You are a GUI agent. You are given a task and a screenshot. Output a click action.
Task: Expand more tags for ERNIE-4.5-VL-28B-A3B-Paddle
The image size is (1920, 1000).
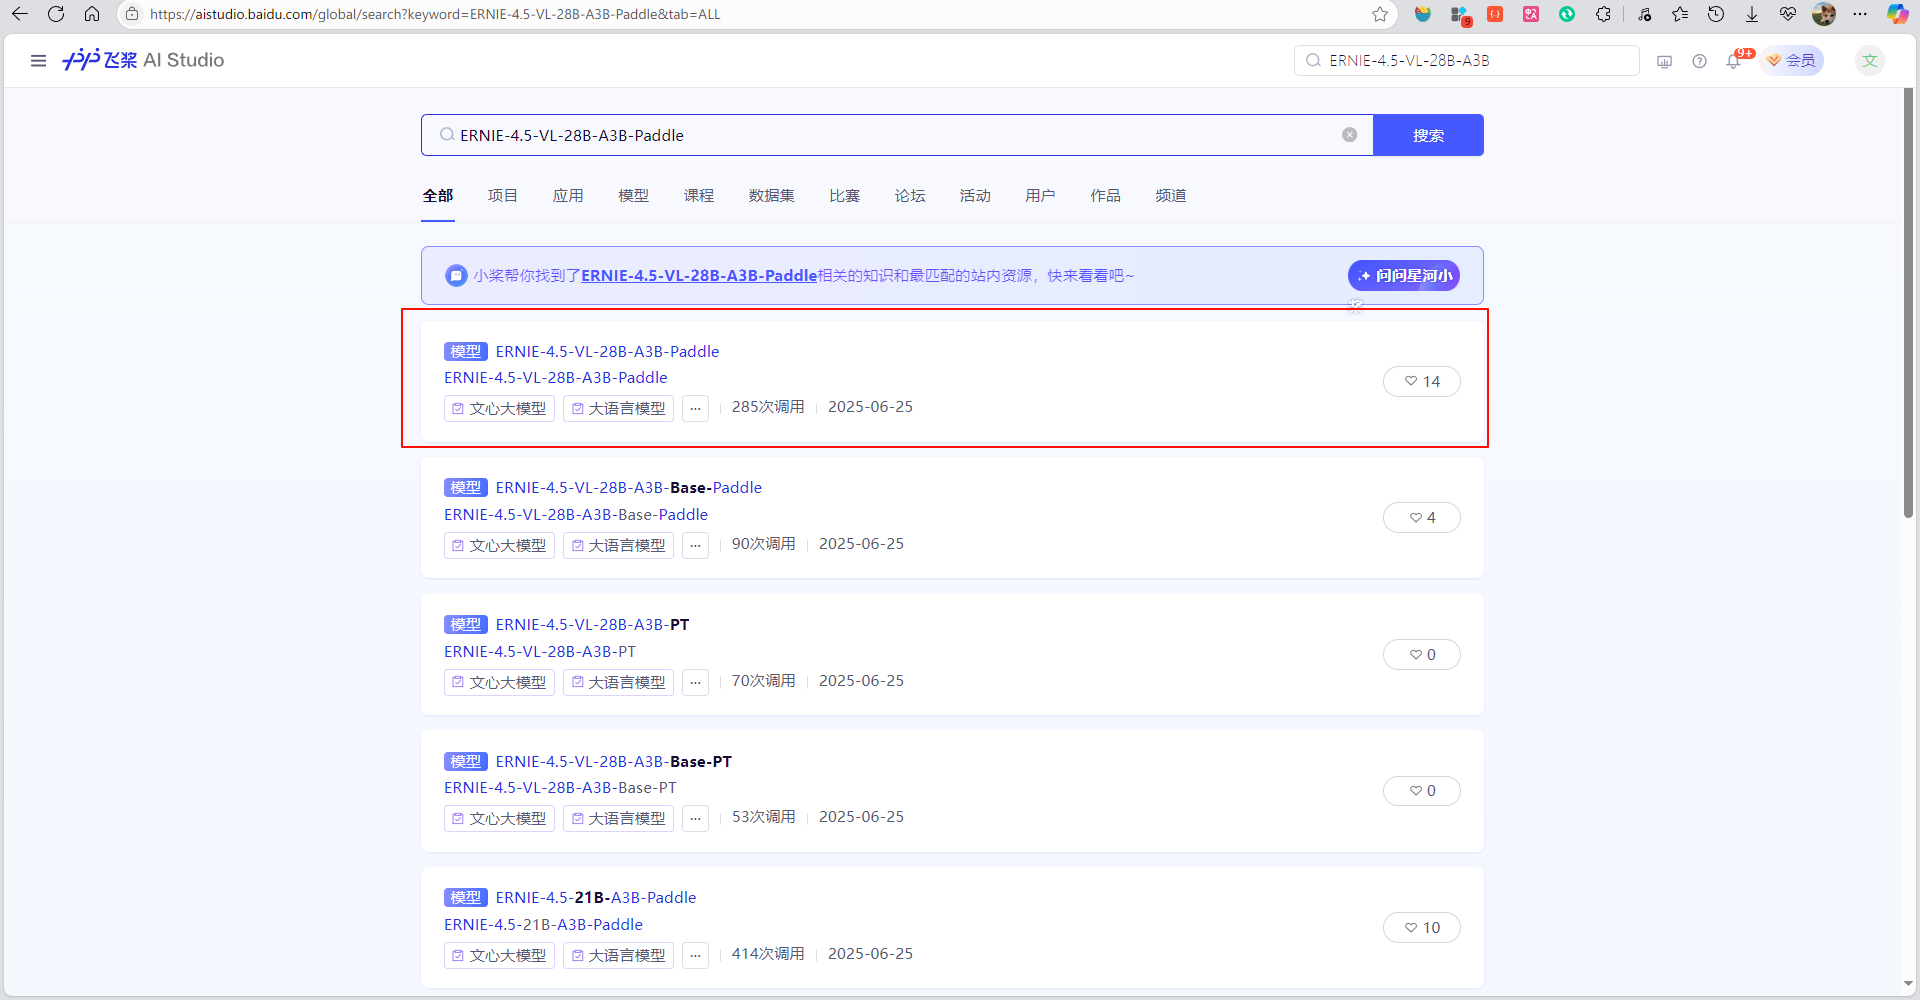pos(695,408)
